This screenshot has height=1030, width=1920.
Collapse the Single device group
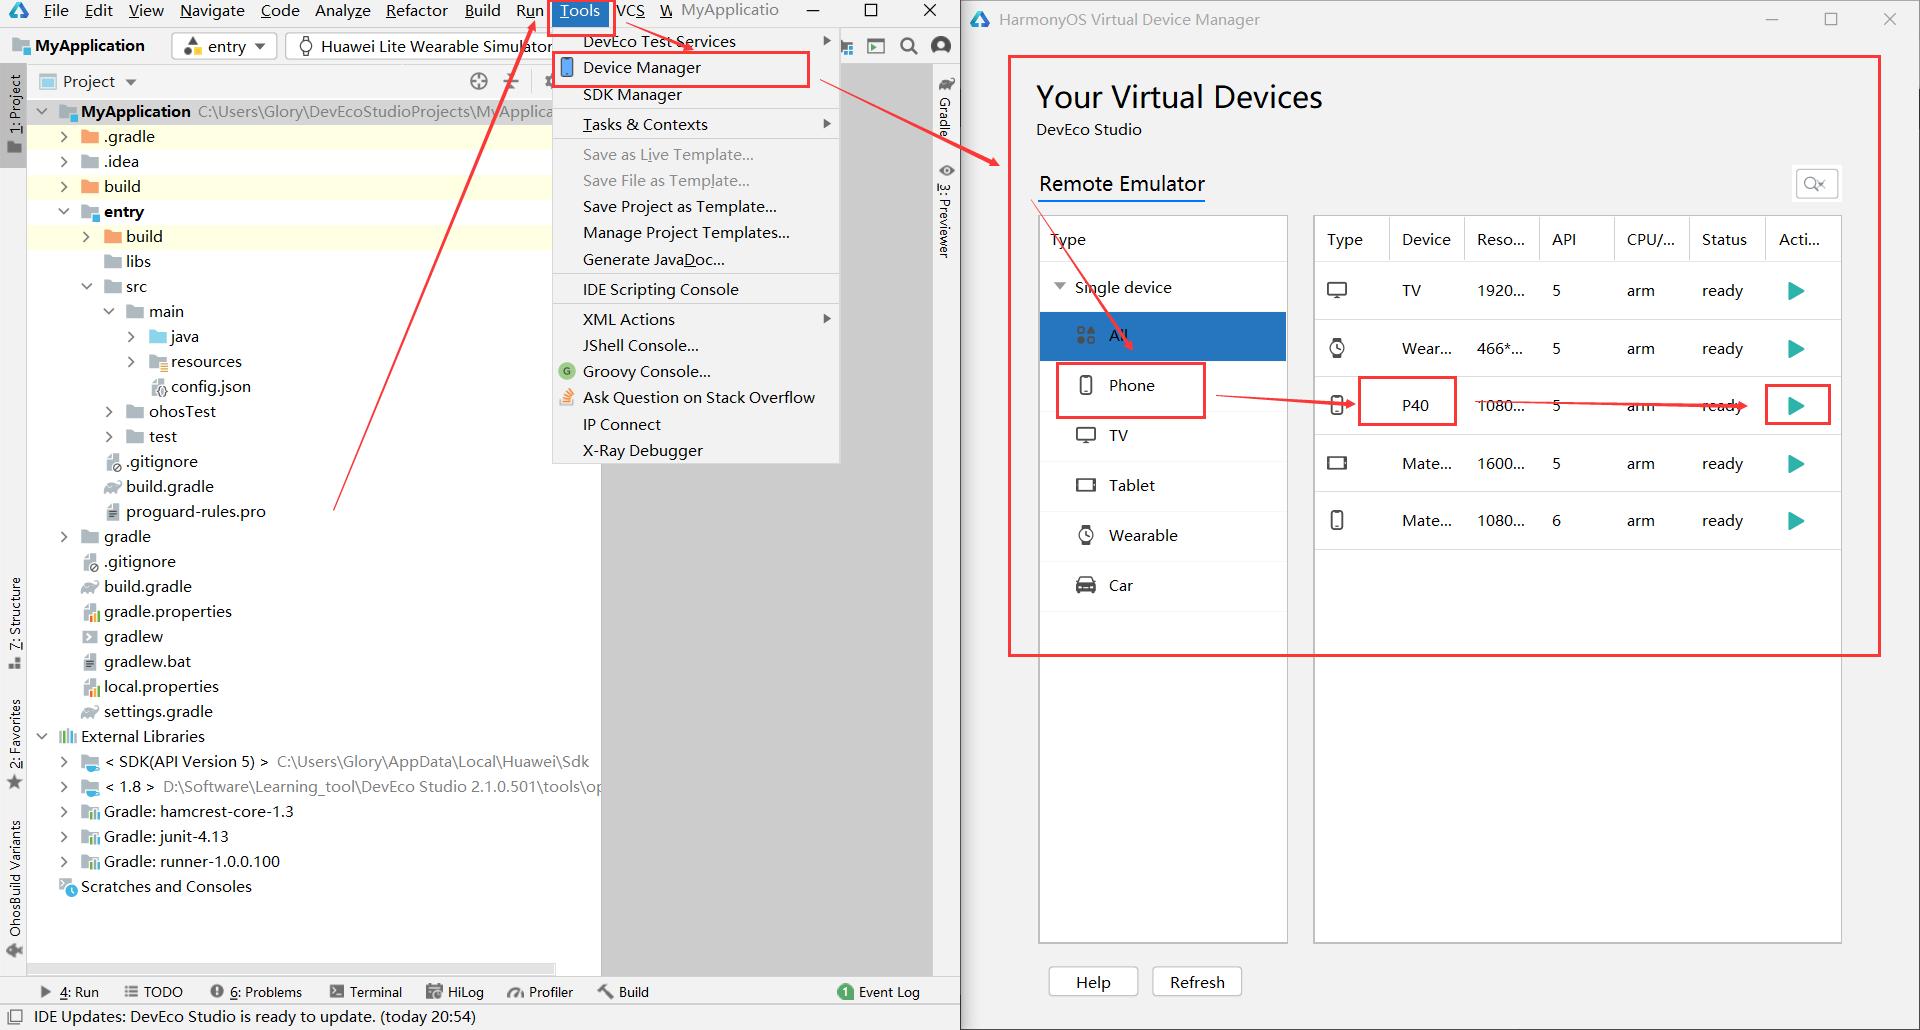click(1060, 287)
